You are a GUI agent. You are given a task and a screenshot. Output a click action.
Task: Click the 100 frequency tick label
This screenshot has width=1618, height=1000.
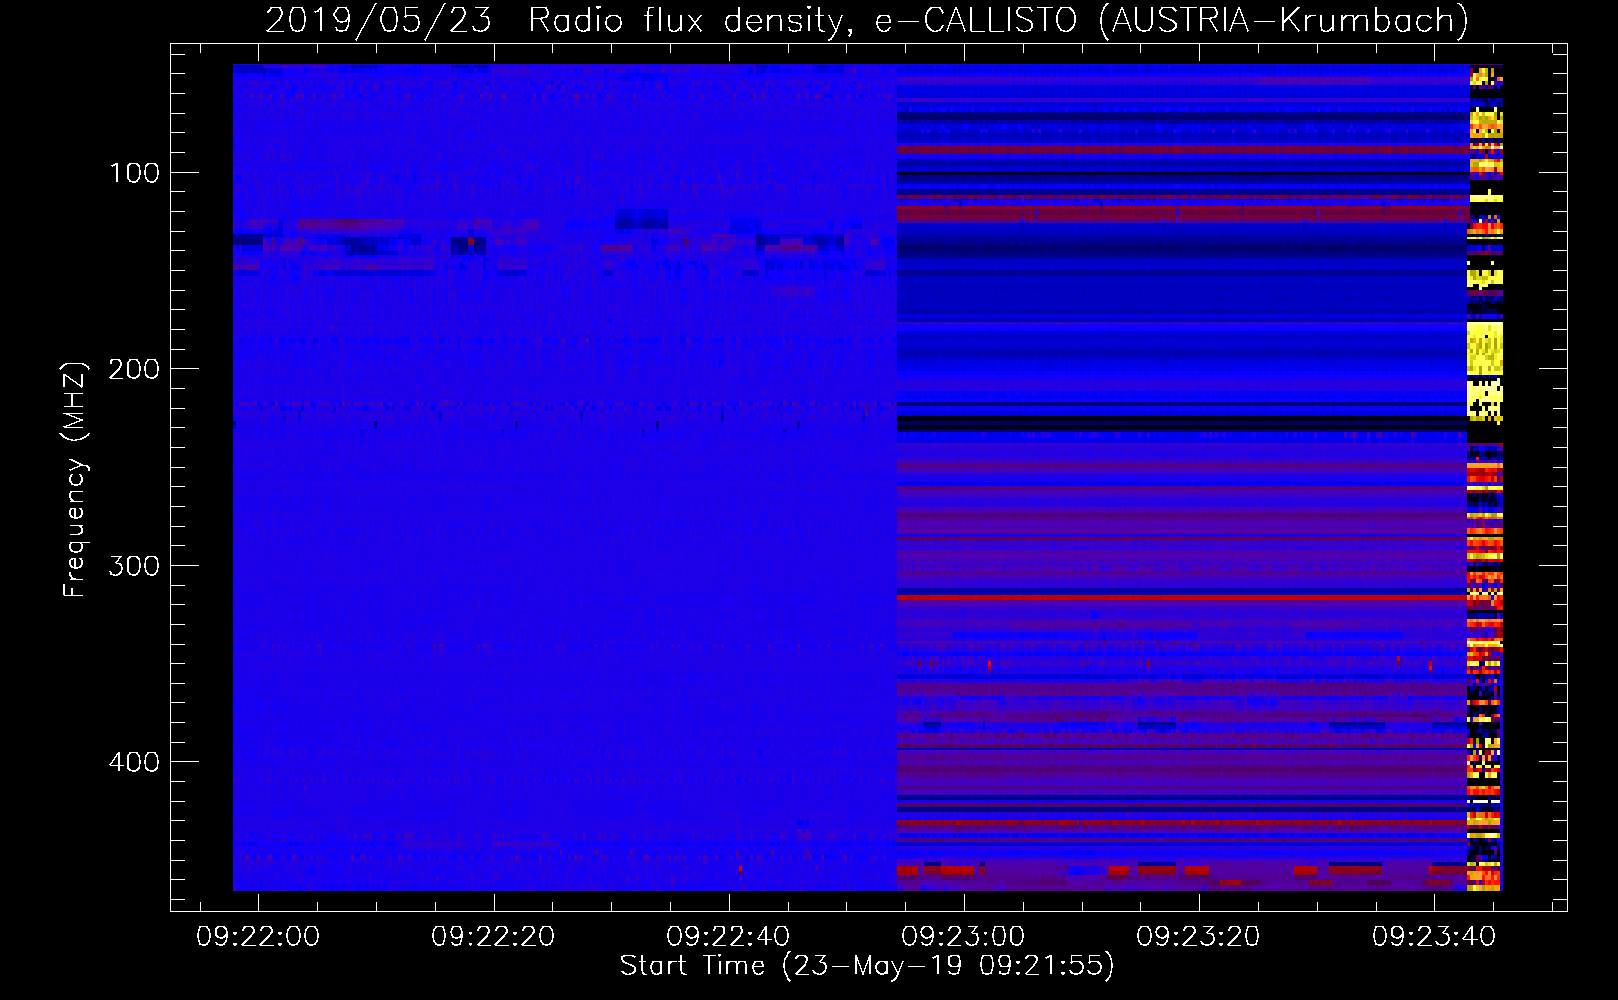[134, 173]
